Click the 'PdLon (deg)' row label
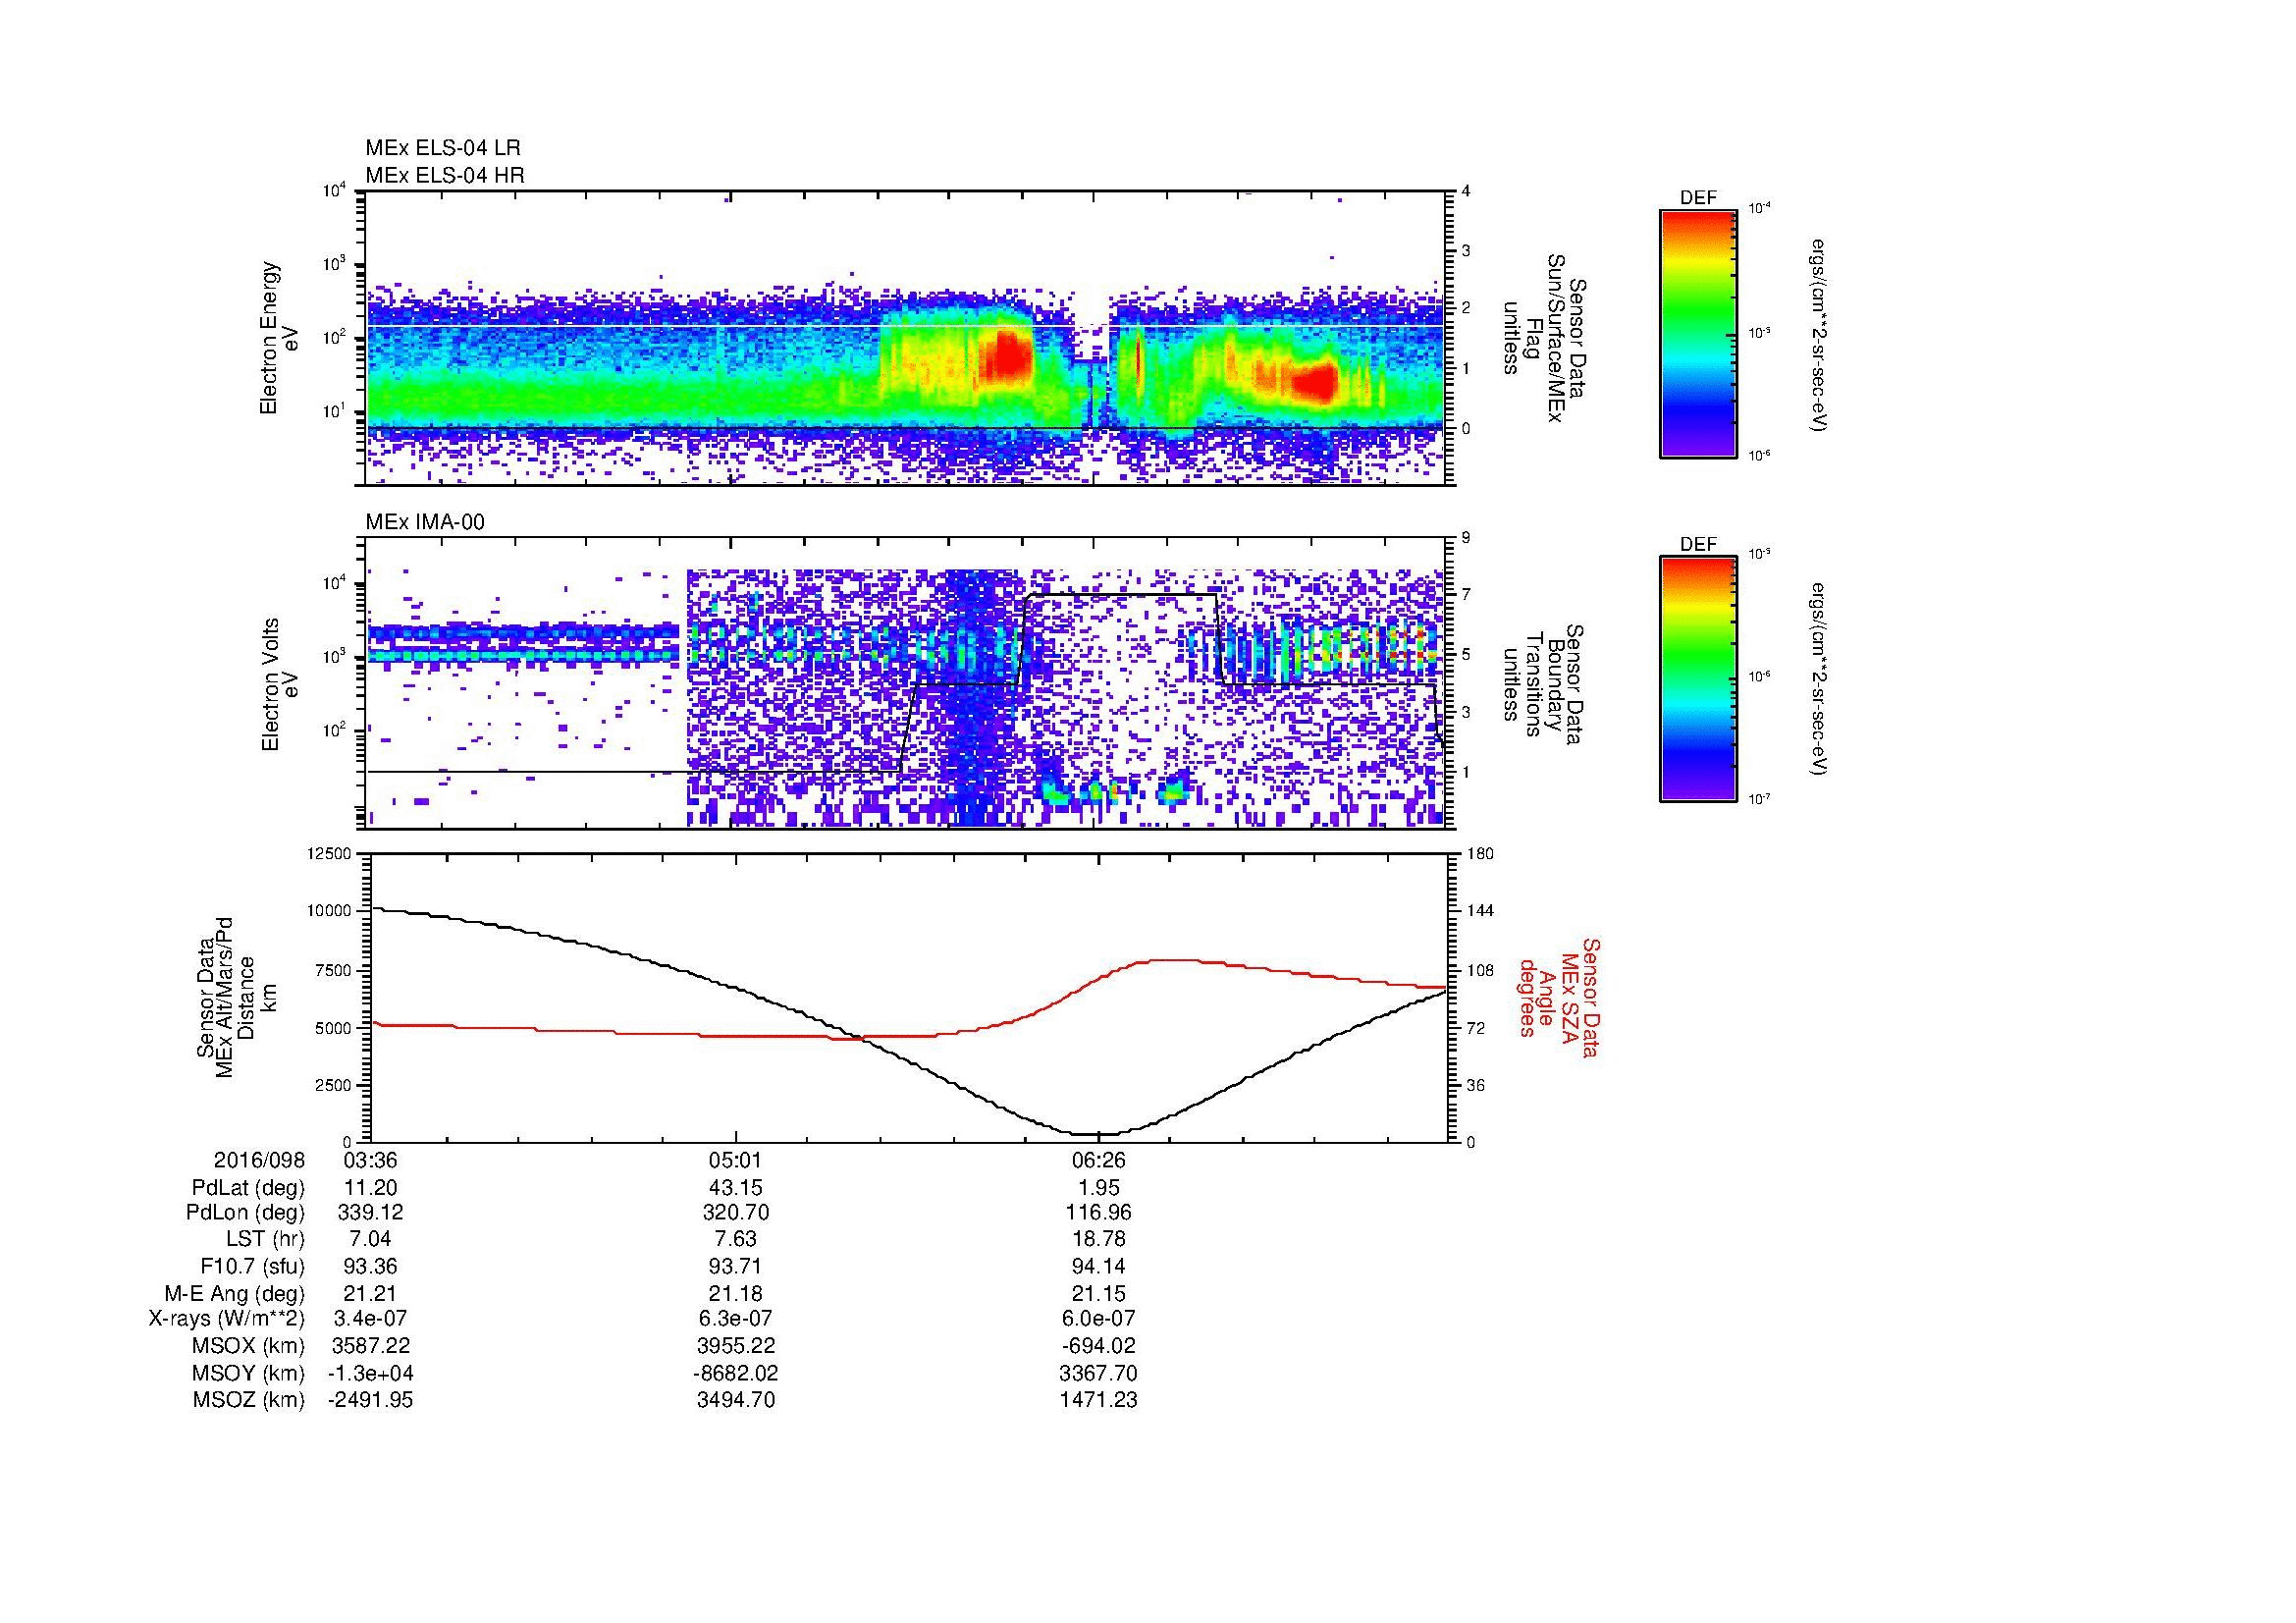The image size is (2296, 1623). (247, 1213)
